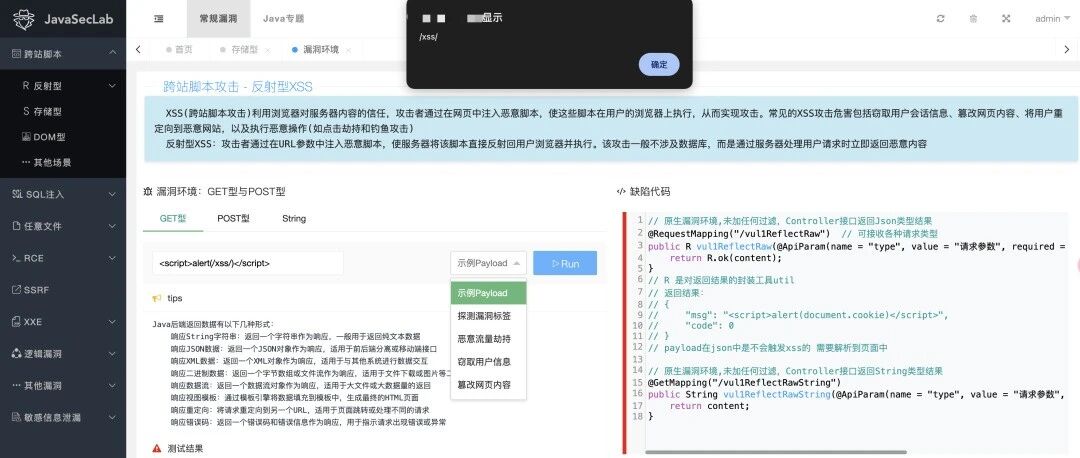Choose 窃取用户信息 from payload list
The width and height of the screenshot is (1080, 458).
[484, 362]
